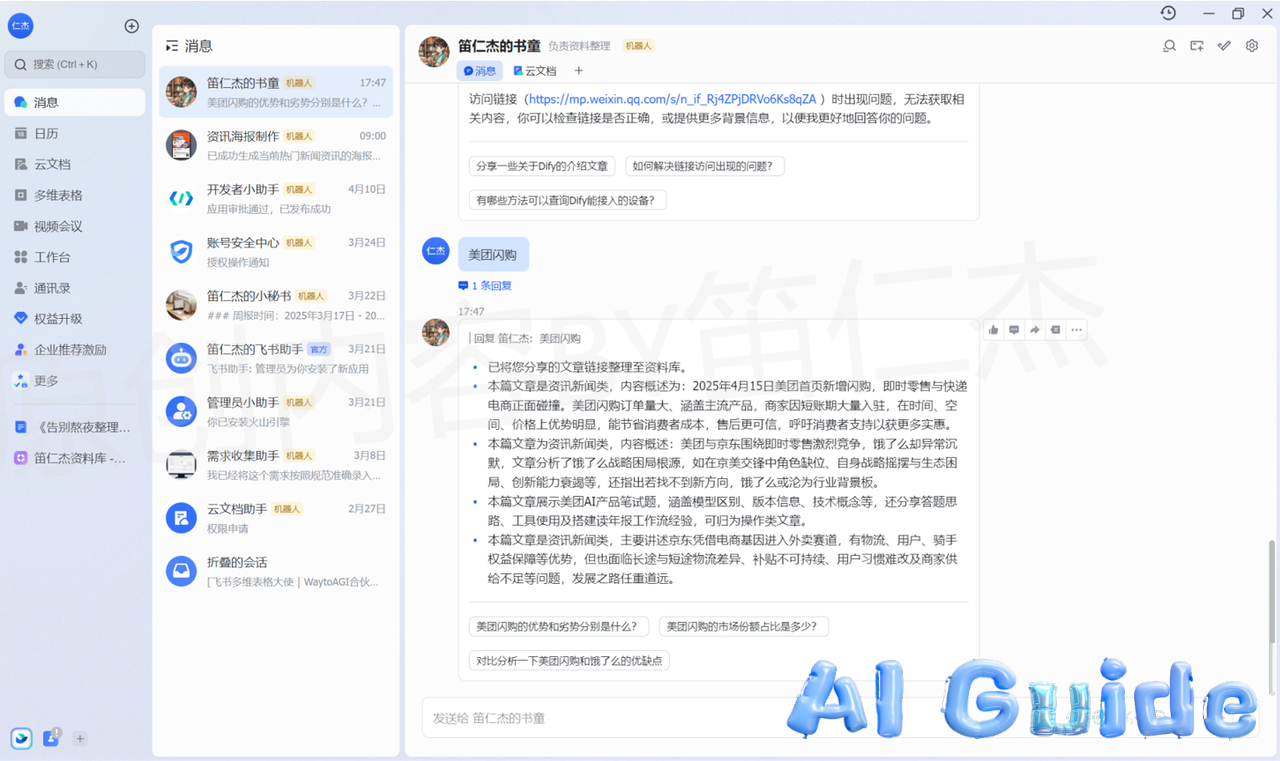The width and height of the screenshot is (1280, 761).
Task: Click suggestion 有哪些方法可以查询Dify能接入的设备?
Action: (x=568, y=200)
